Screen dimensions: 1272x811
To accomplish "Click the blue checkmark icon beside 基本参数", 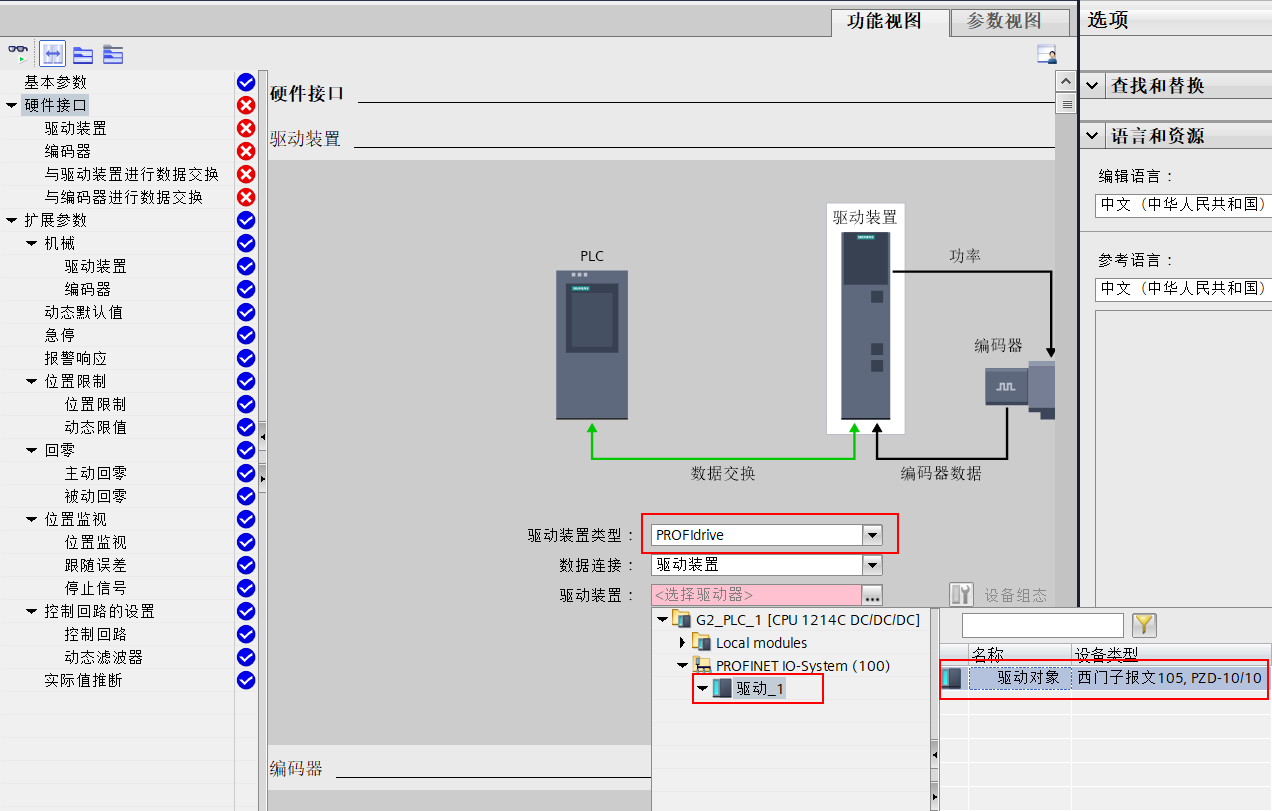I will click(245, 82).
